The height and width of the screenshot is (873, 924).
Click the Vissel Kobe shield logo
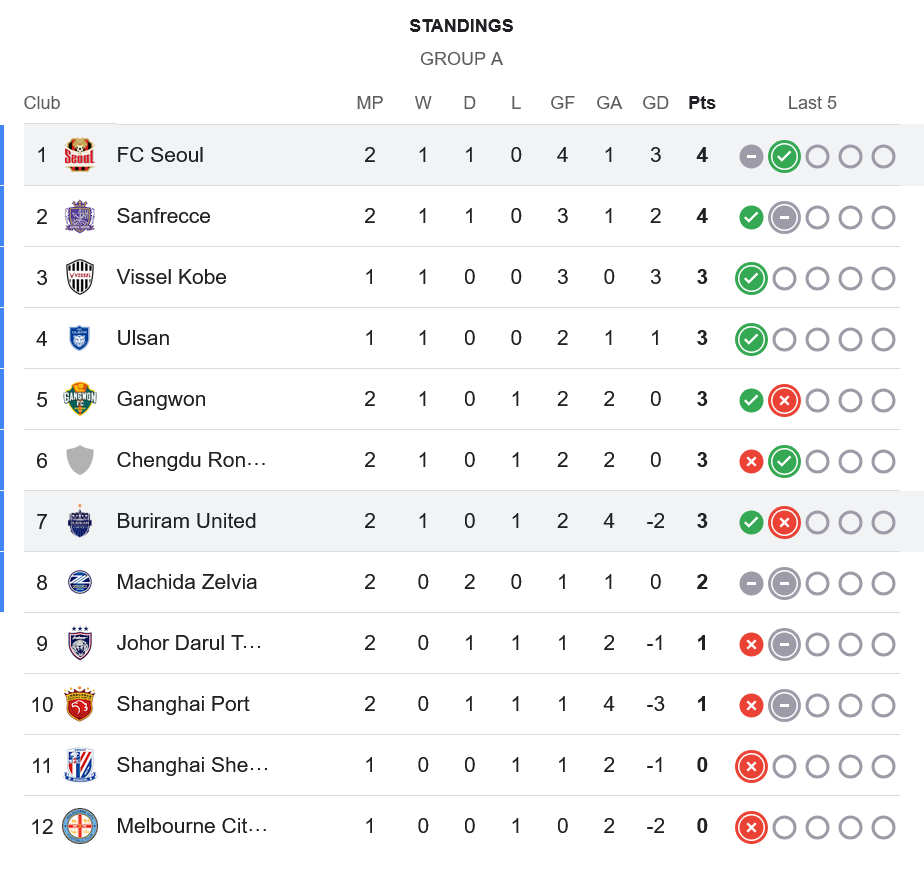pyautogui.click(x=80, y=277)
